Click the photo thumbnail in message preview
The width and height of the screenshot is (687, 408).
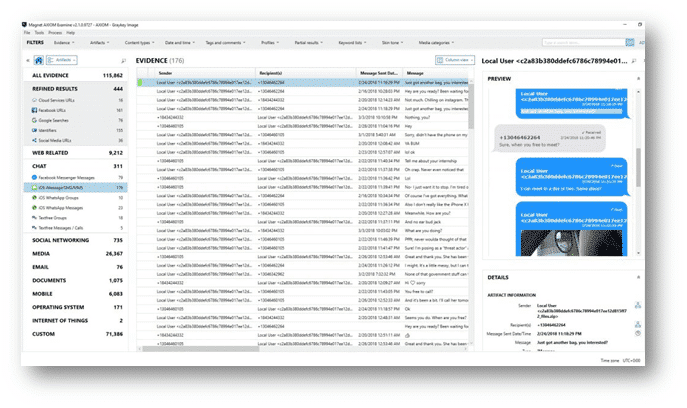point(571,243)
